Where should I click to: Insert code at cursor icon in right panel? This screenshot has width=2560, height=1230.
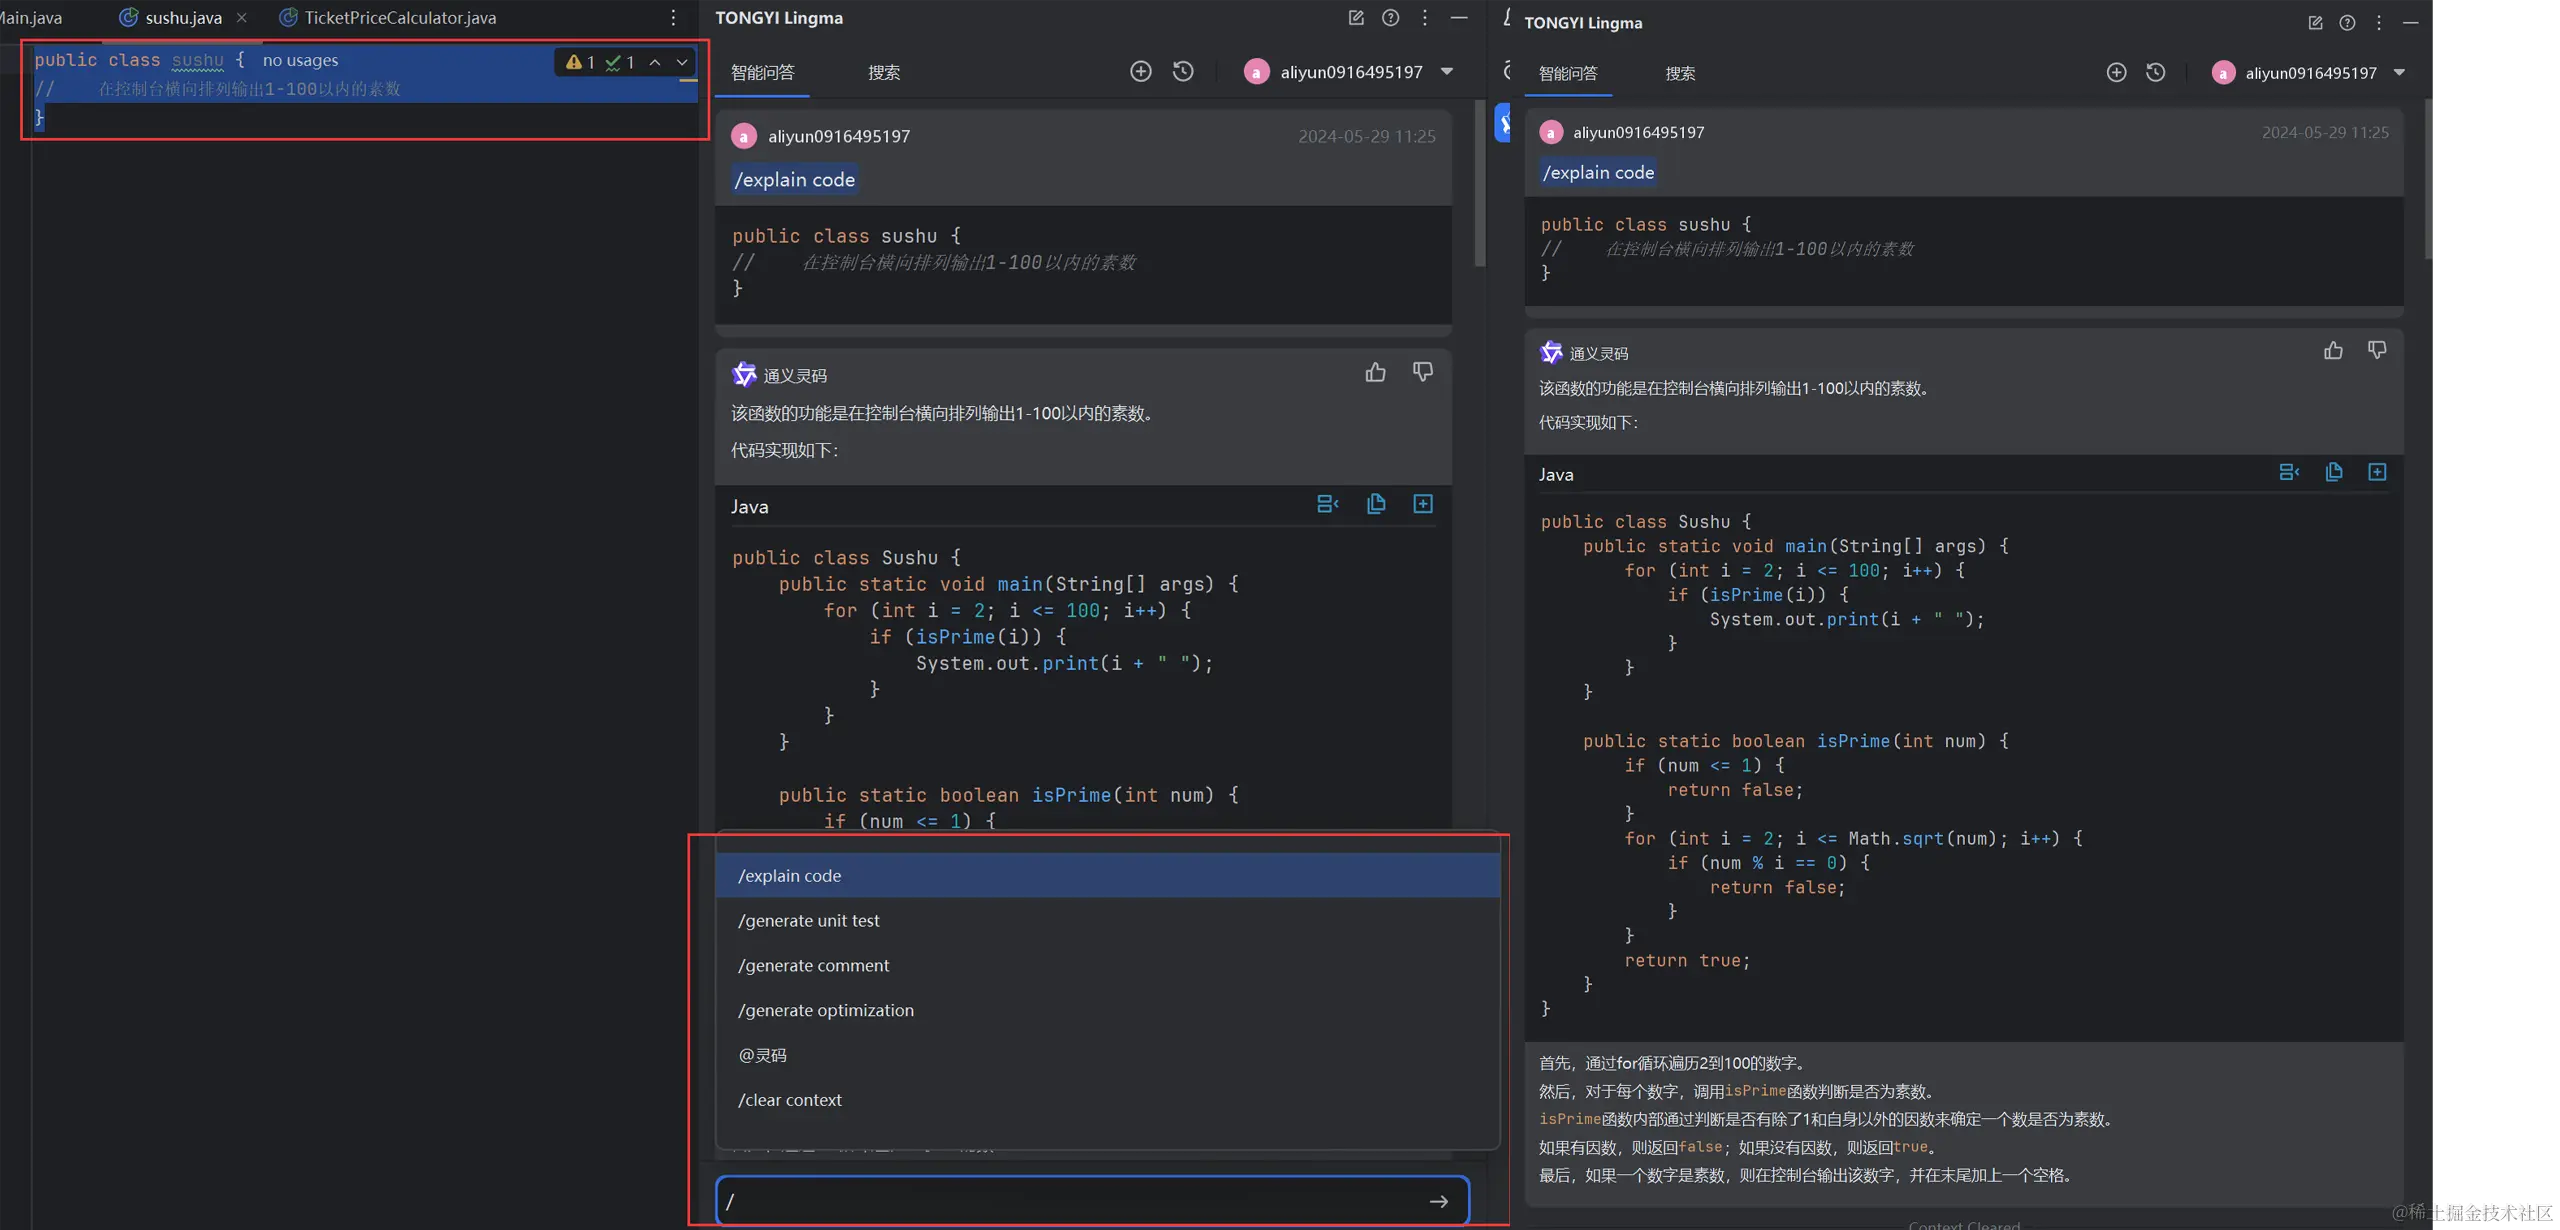pyautogui.click(x=2289, y=472)
